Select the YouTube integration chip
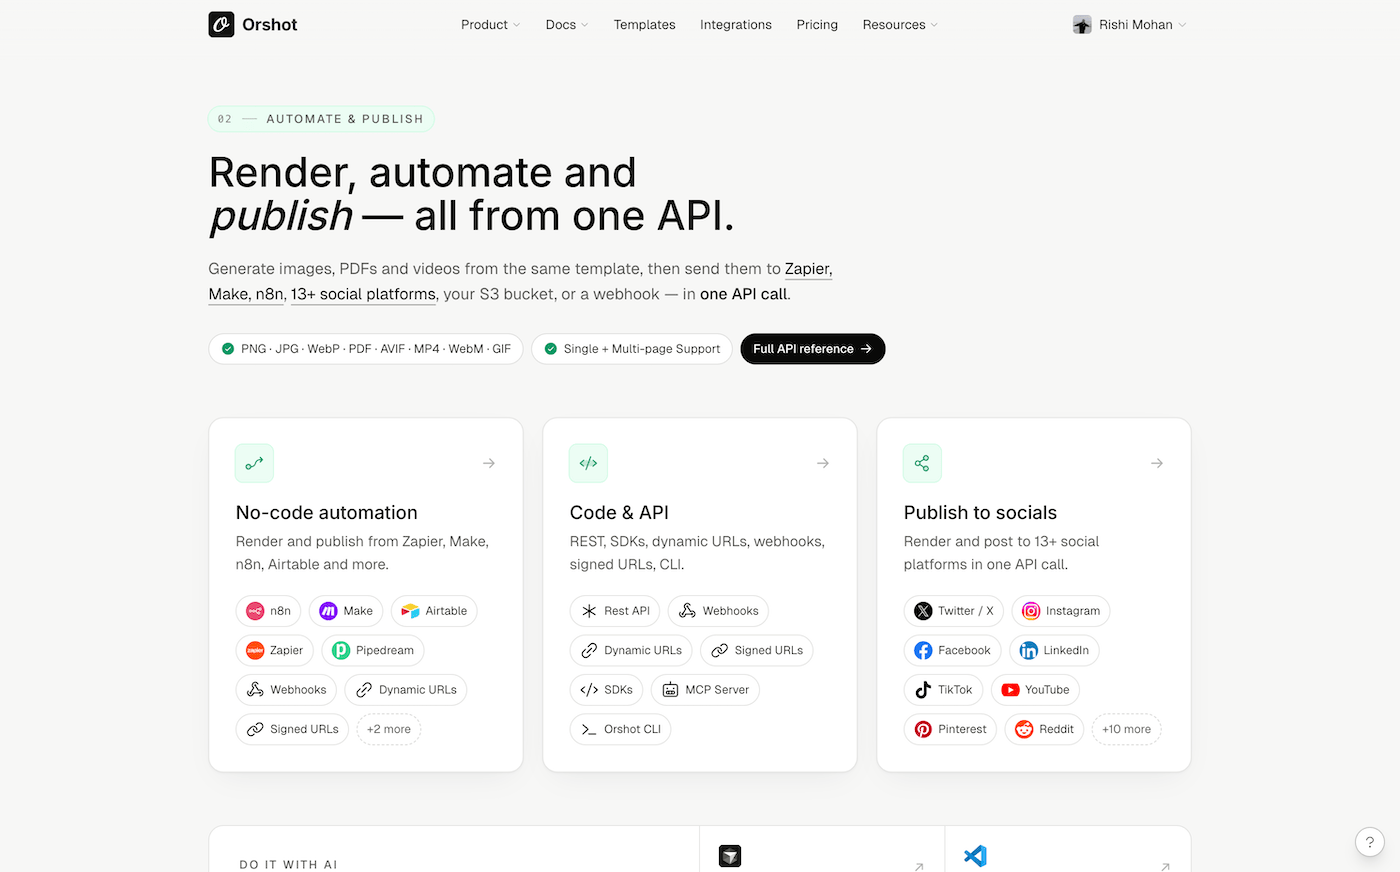 [x=1035, y=690]
